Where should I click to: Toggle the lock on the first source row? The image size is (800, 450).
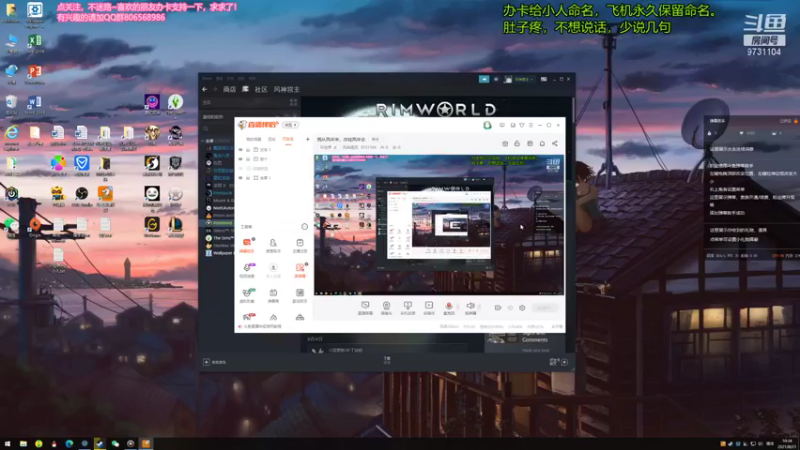tap(248, 149)
